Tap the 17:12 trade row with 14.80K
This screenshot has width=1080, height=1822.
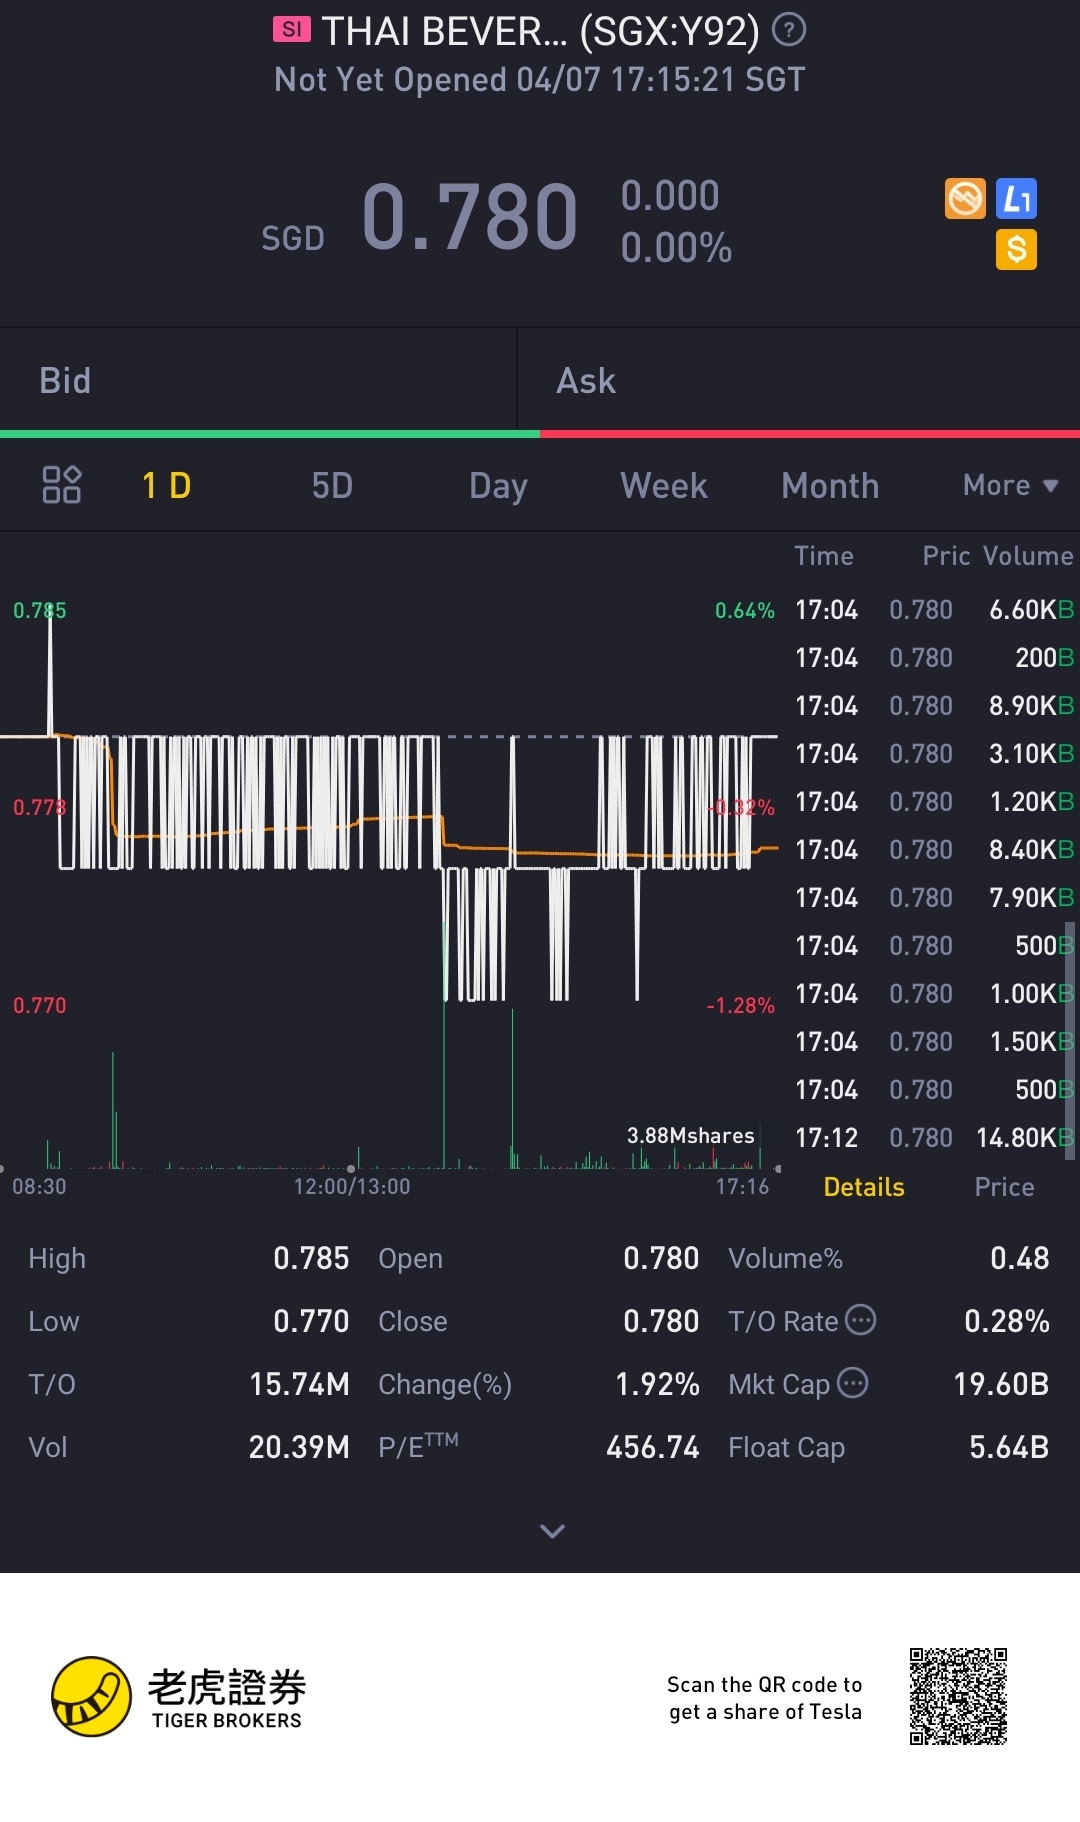(x=934, y=1138)
